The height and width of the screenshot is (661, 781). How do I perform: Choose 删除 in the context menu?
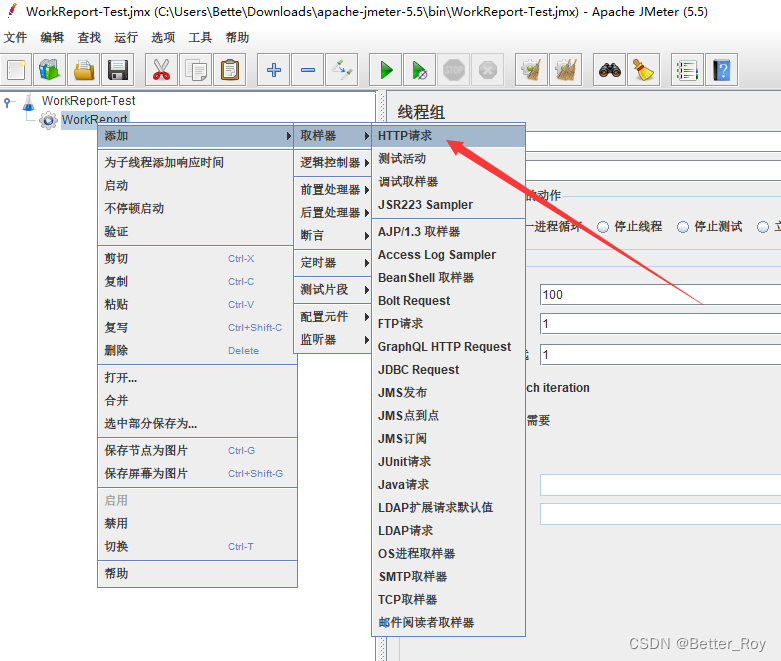coord(195,350)
